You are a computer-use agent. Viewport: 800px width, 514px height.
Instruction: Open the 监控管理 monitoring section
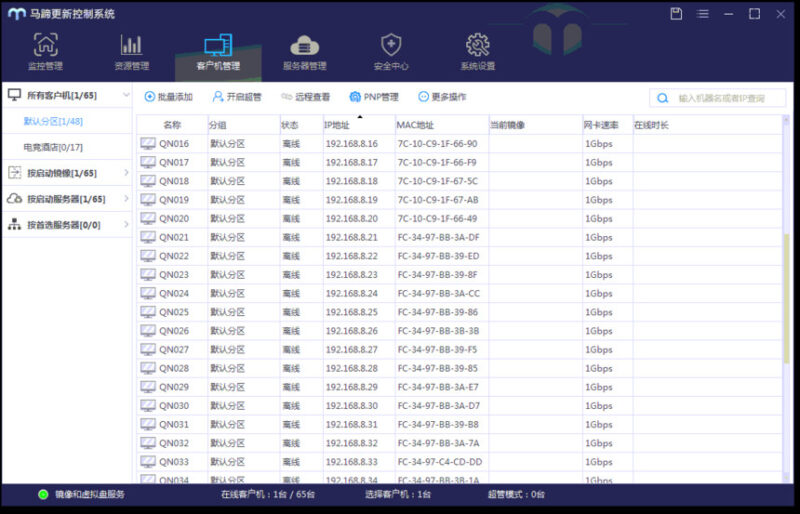tap(45, 52)
